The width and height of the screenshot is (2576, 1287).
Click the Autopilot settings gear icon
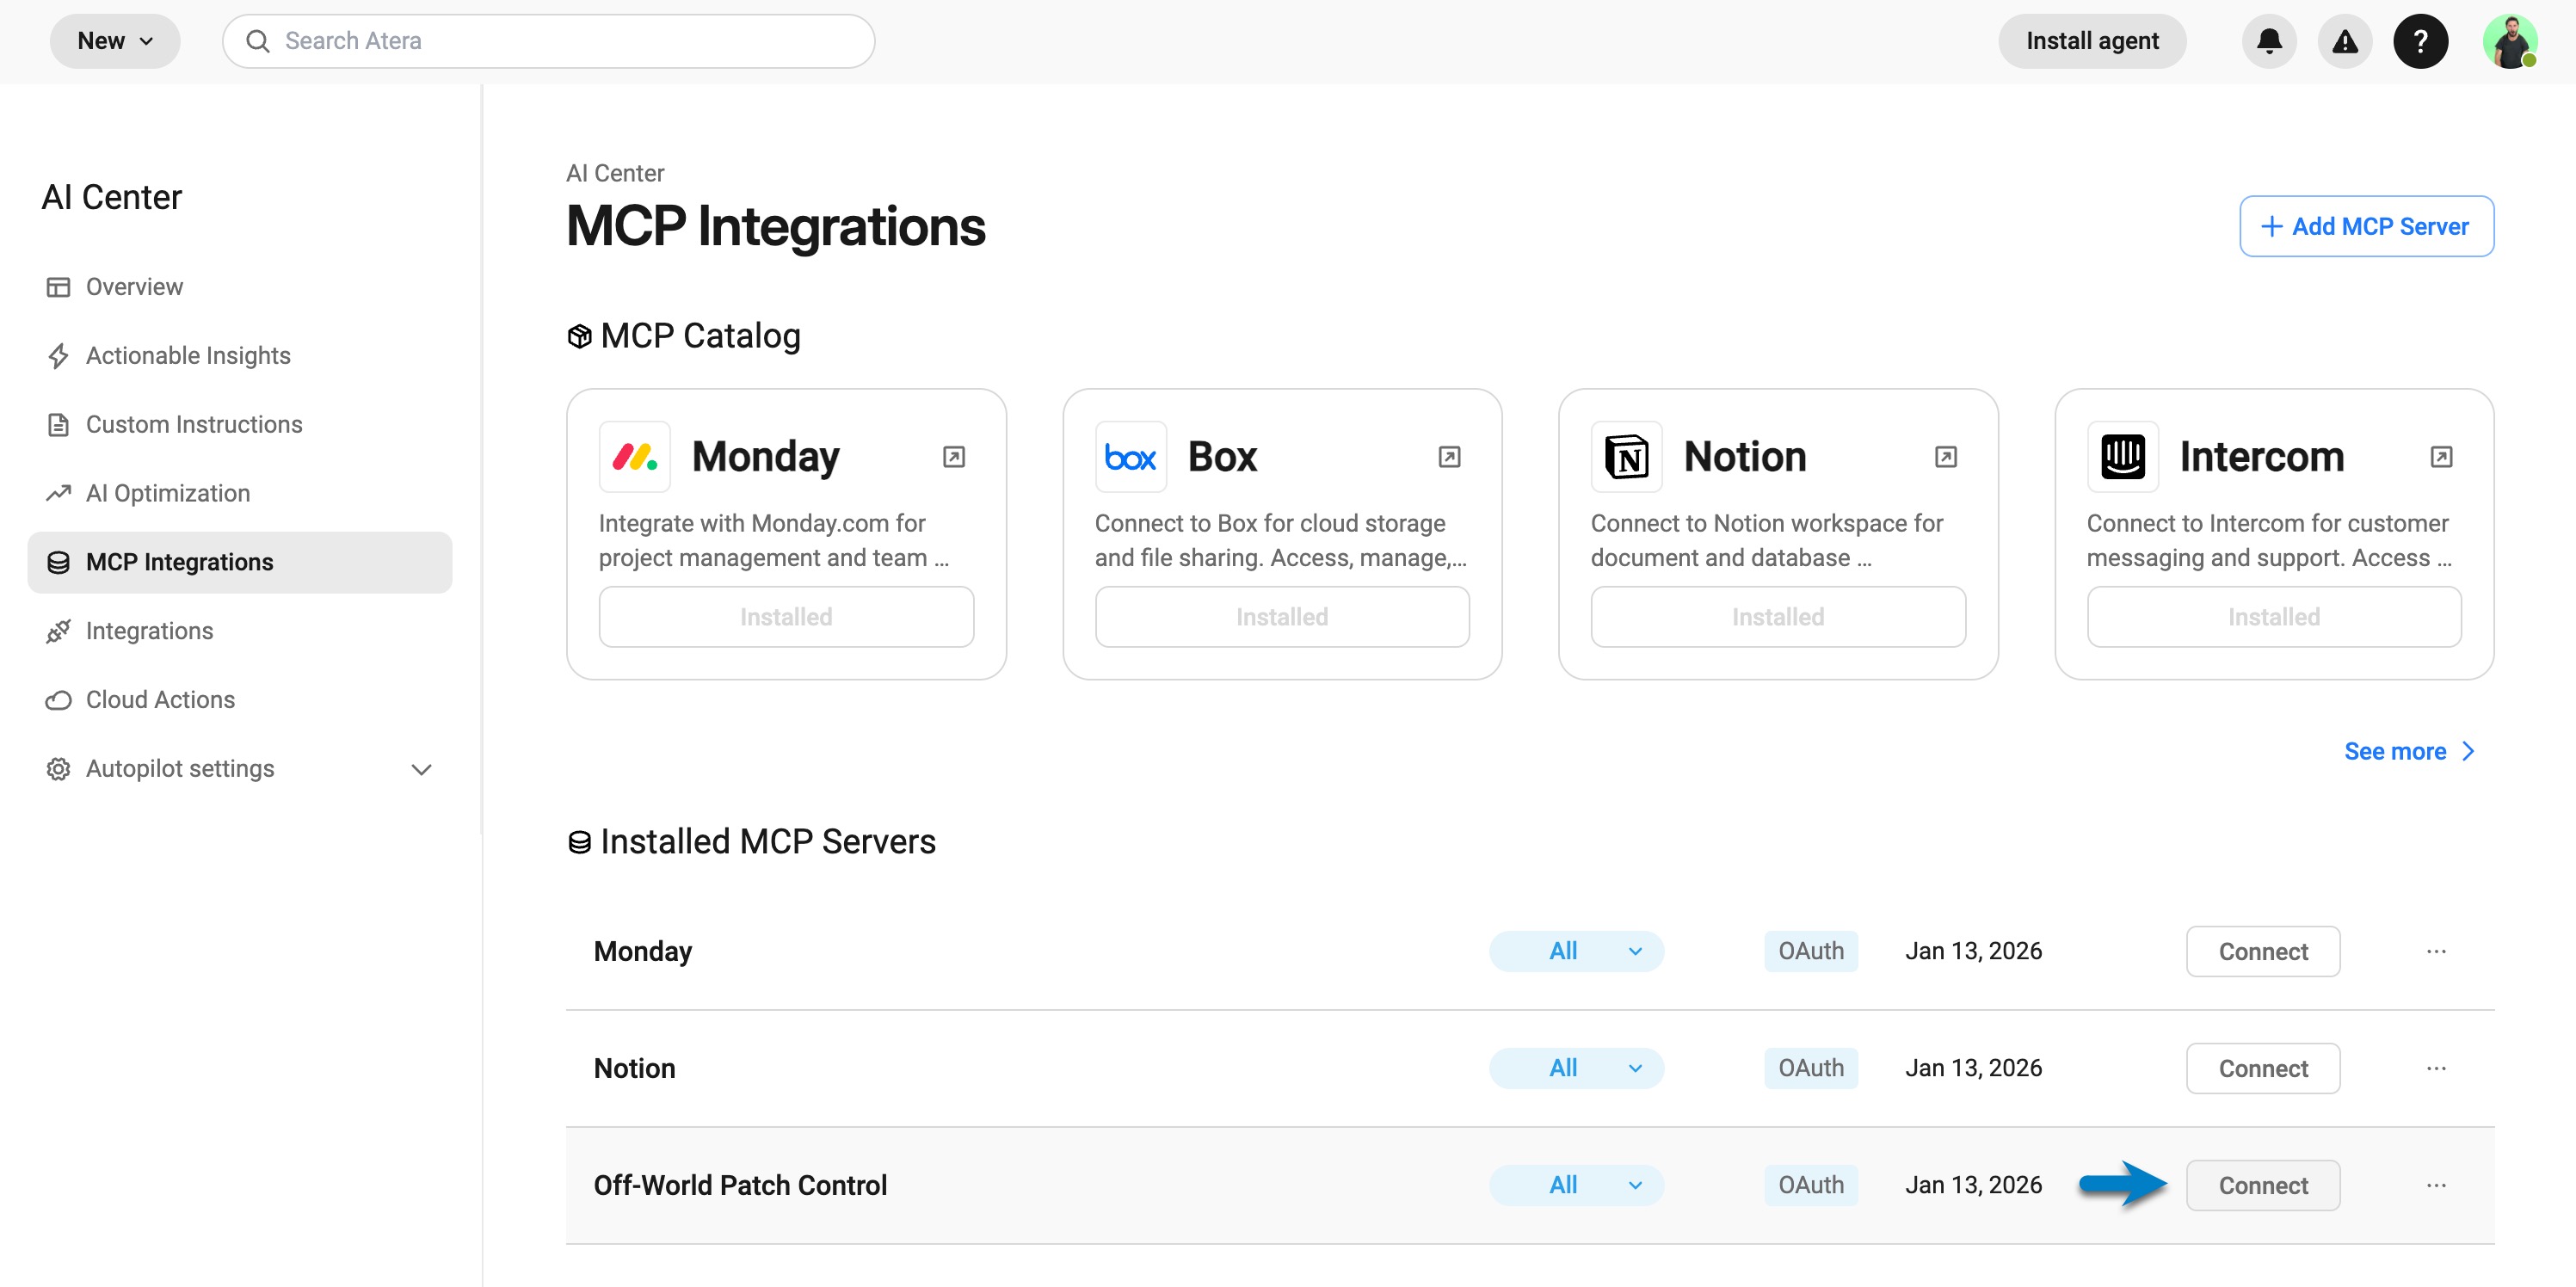[58, 769]
